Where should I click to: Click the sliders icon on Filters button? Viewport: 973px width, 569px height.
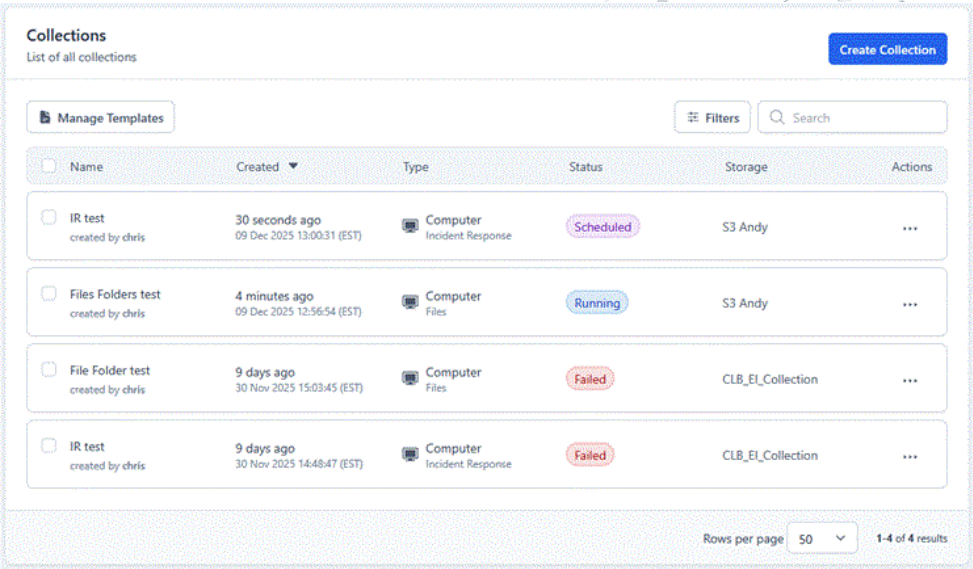(693, 118)
